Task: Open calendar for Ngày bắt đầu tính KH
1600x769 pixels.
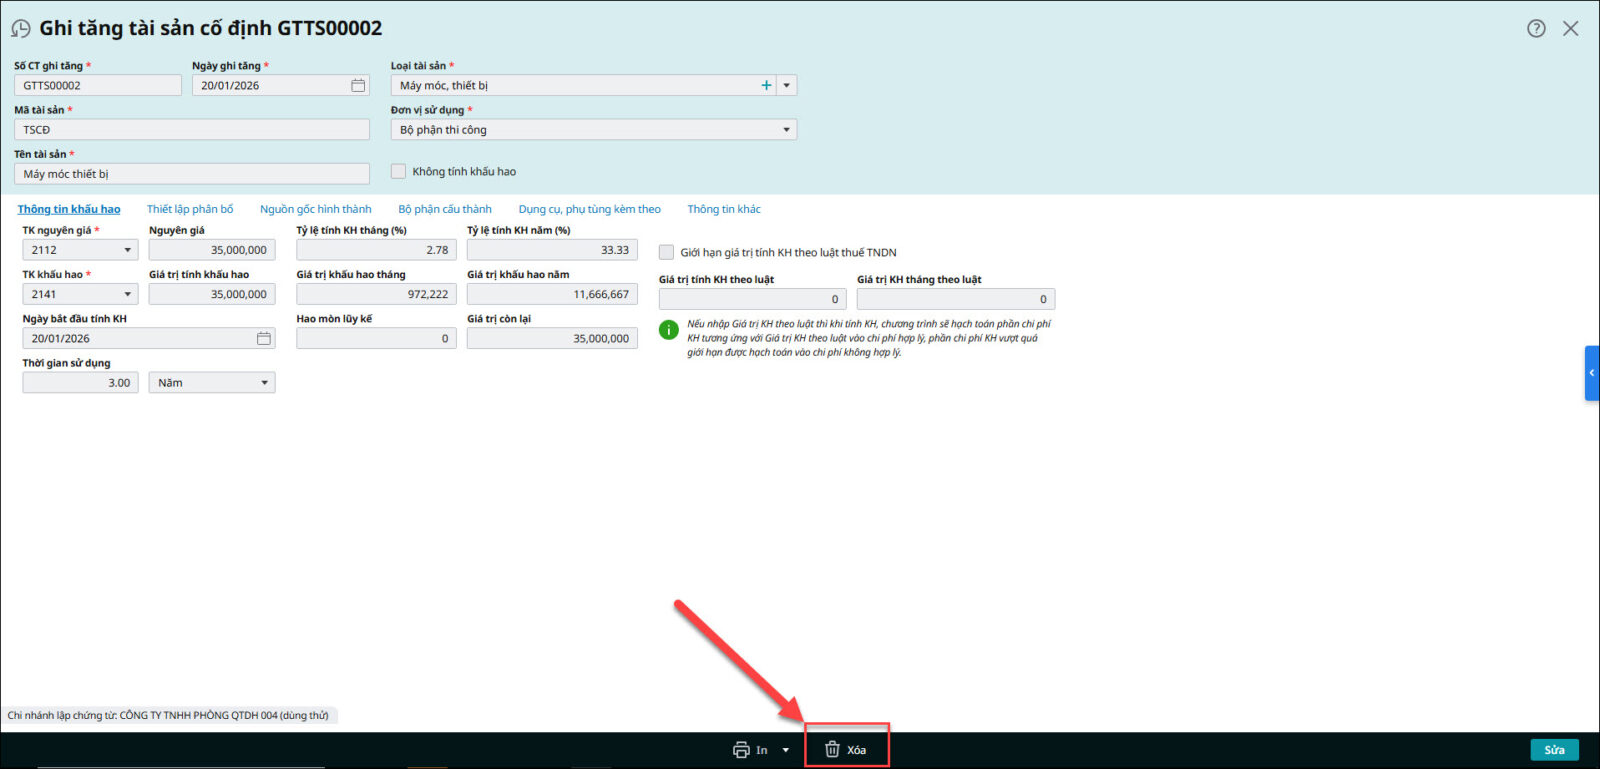Action: tap(264, 339)
